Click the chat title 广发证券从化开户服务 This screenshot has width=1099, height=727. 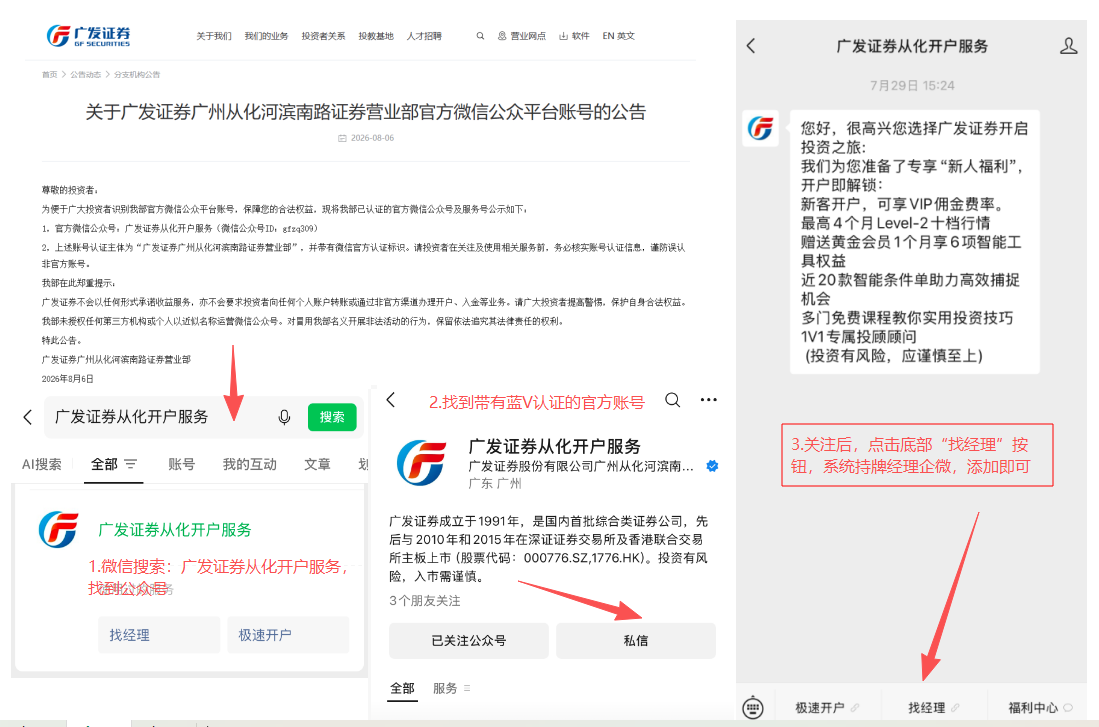coord(912,46)
